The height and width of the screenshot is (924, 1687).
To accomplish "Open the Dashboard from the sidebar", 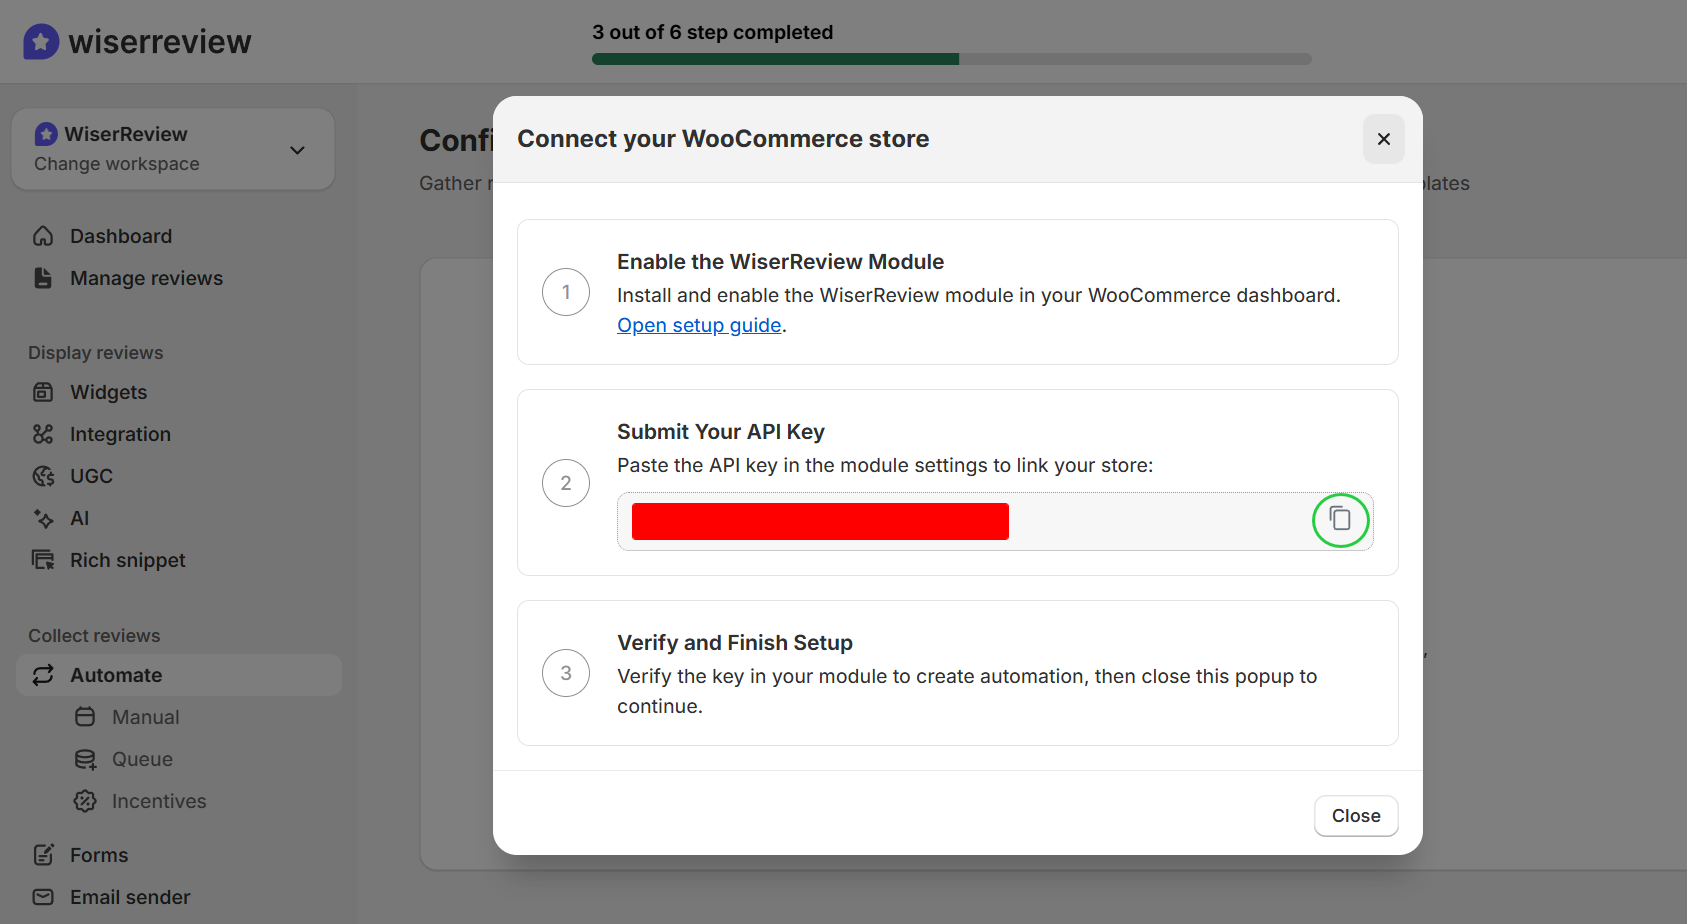I will tap(120, 235).
